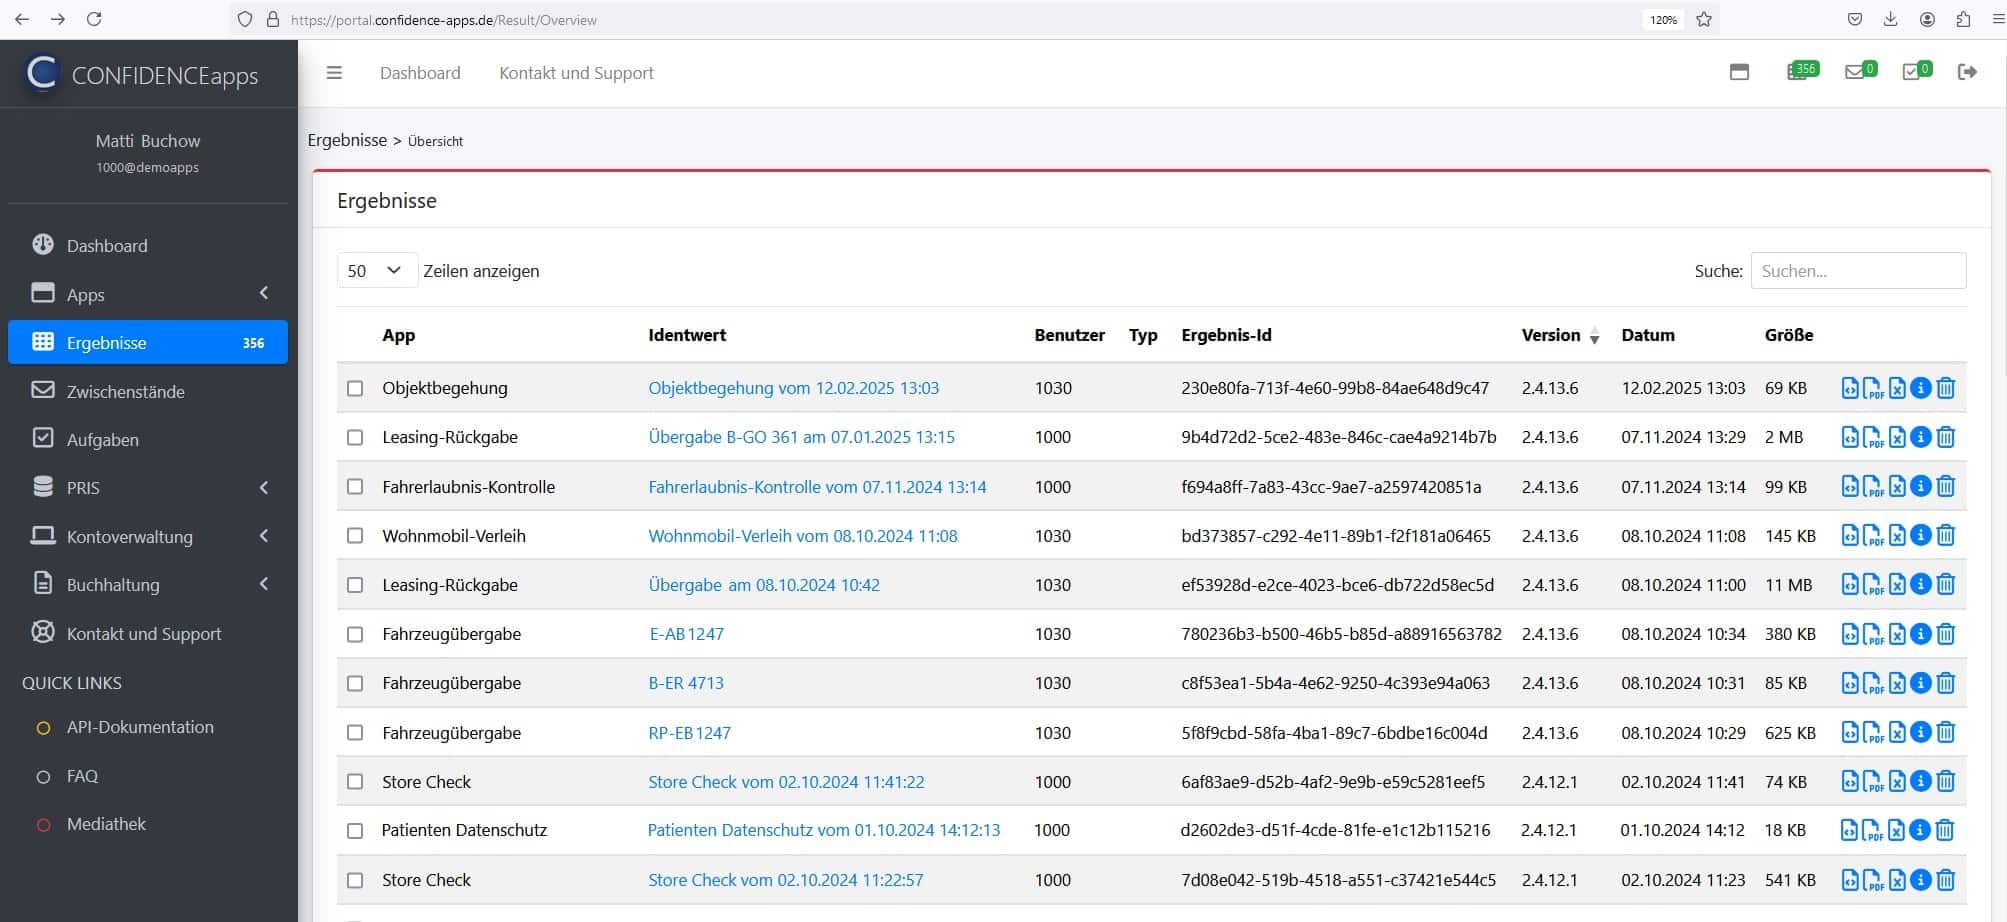This screenshot has height=922, width=2007.
Task: Click the logout arrow icon
Action: tap(1967, 72)
